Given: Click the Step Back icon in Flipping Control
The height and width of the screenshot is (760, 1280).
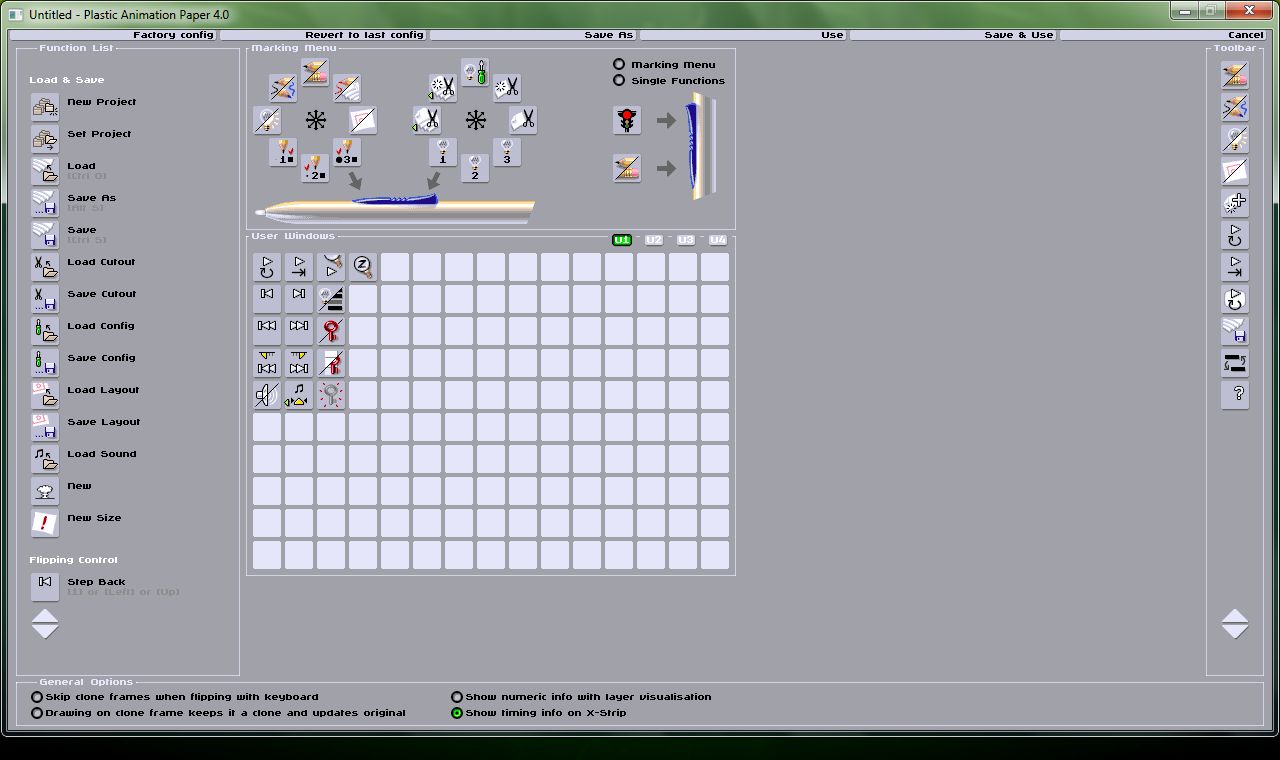Looking at the screenshot, I should click(x=45, y=587).
